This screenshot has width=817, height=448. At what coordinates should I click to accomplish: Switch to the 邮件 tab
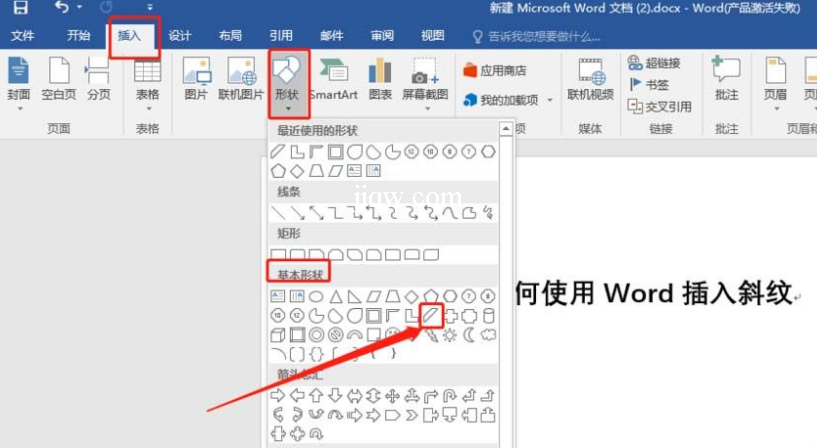tap(331, 35)
